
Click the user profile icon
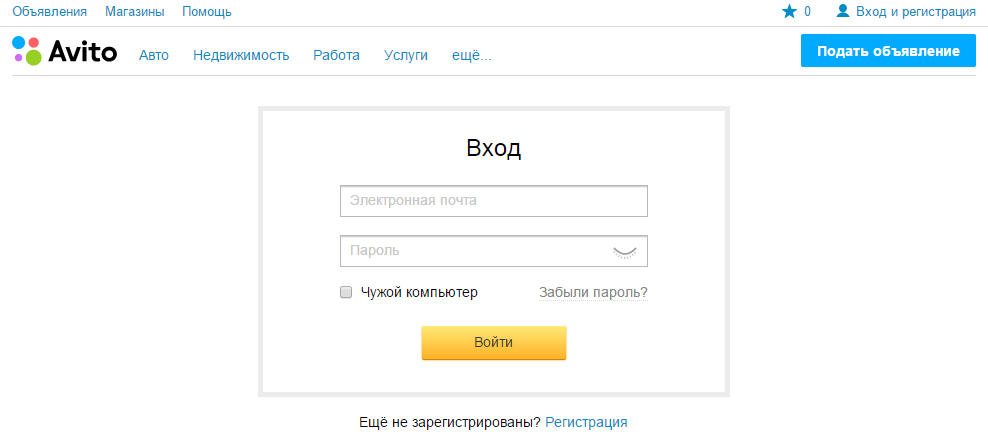tap(843, 11)
